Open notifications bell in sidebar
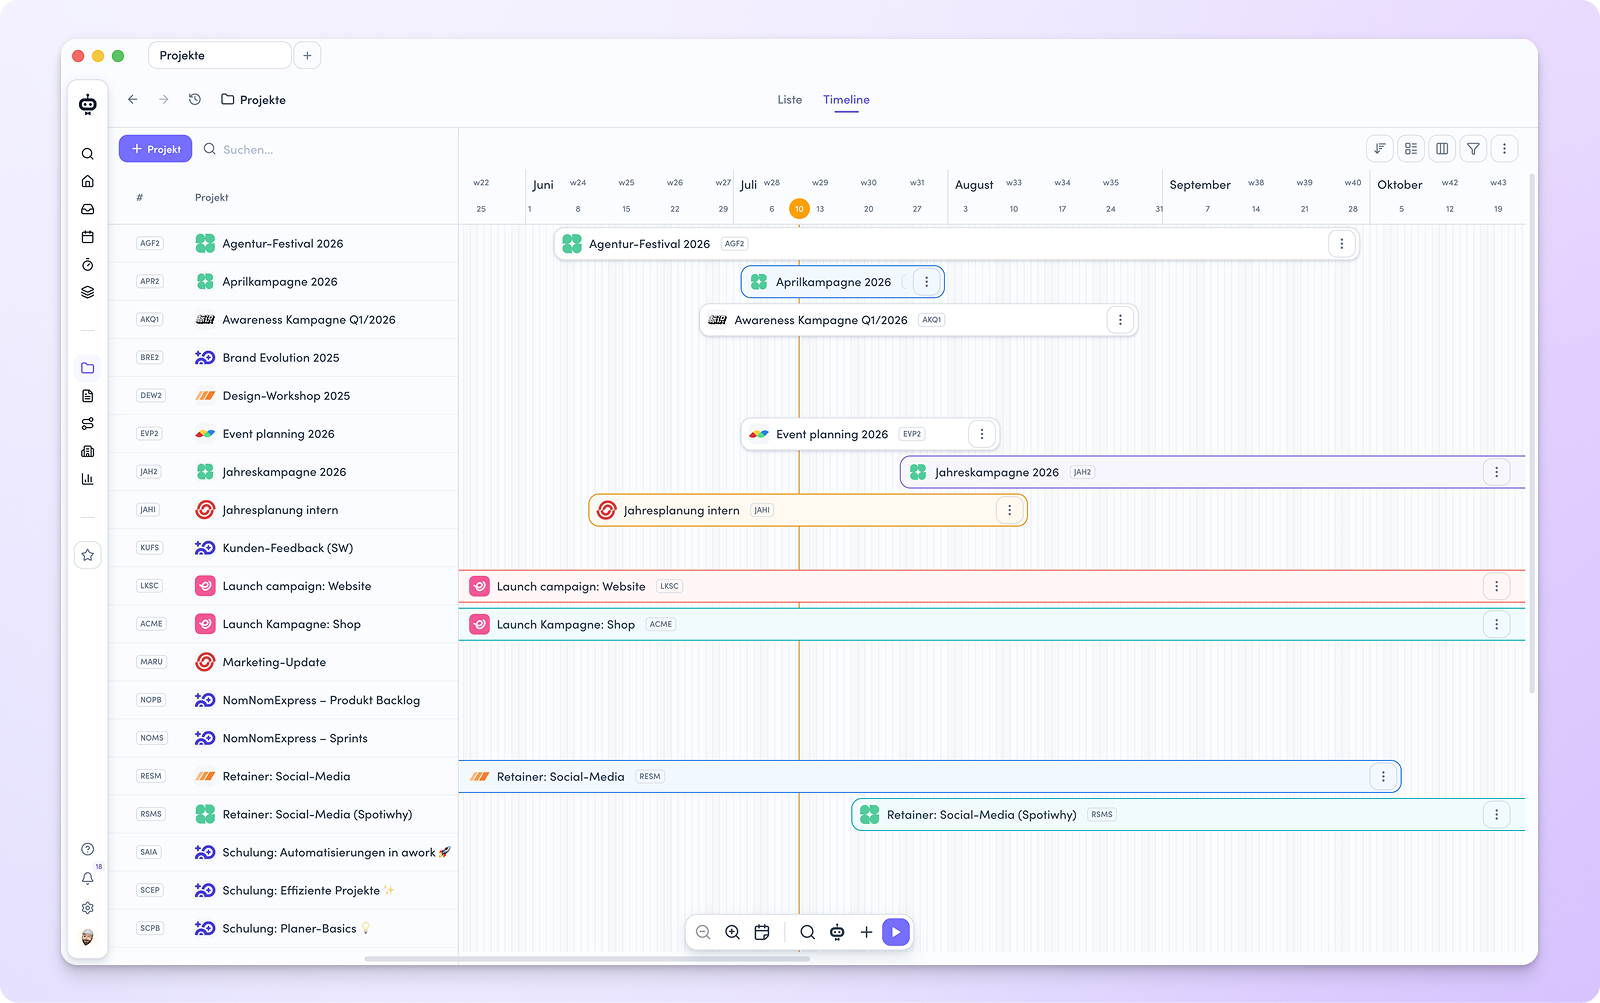Screen dimensions: 1600x1003 pyautogui.click(x=88, y=878)
